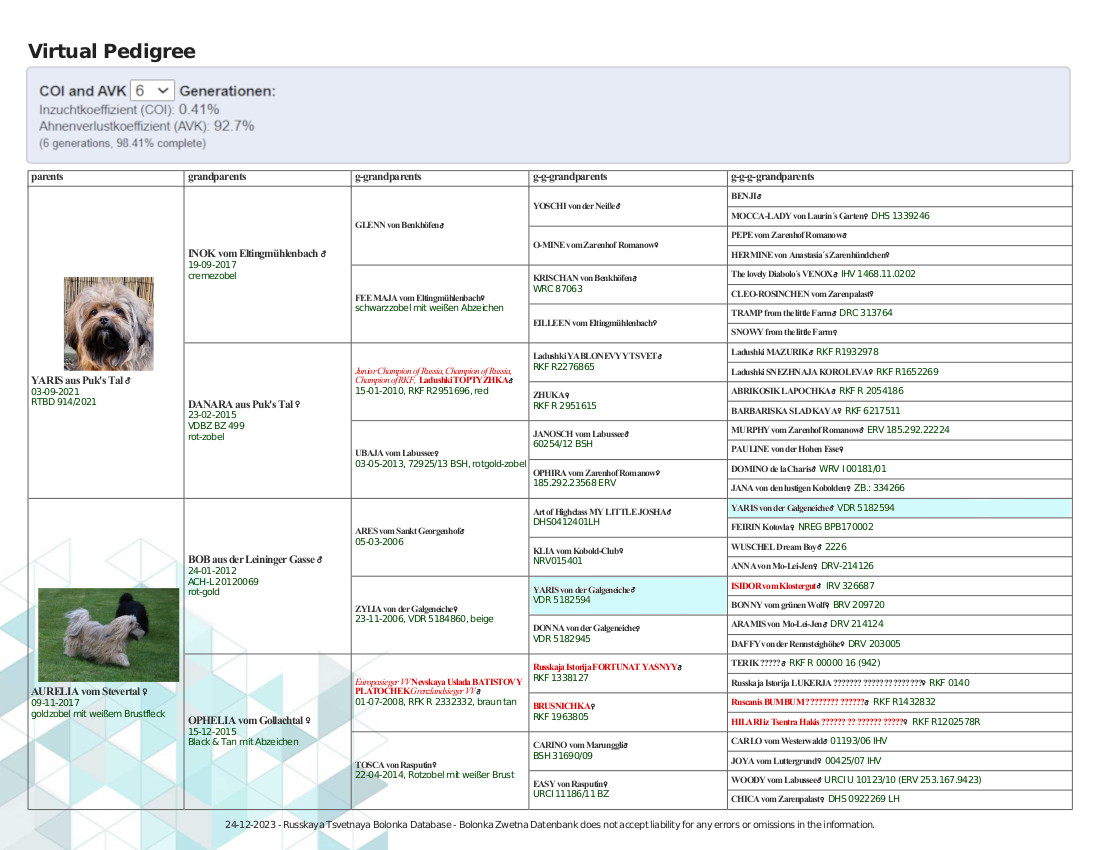Screen dimensions: 1100x850
Task: Open the generations dropdown showing 6
Action: pos(152,90)
